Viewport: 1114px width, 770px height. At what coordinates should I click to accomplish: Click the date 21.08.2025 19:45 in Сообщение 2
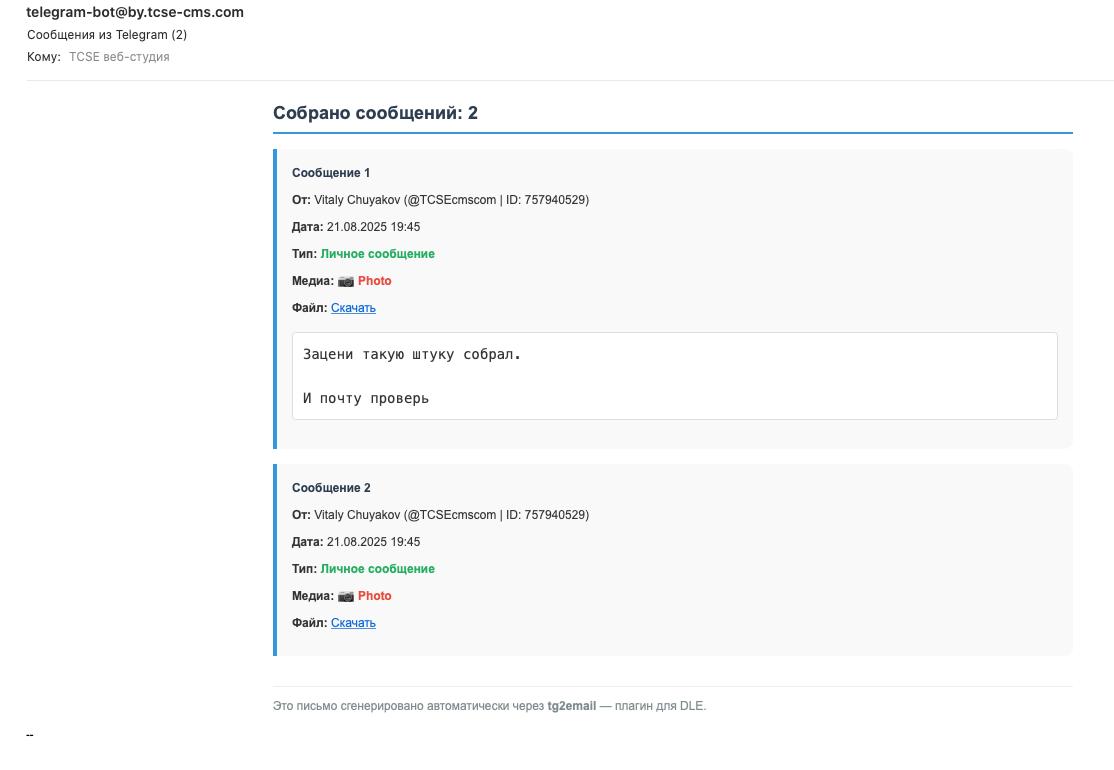point(374,542)
